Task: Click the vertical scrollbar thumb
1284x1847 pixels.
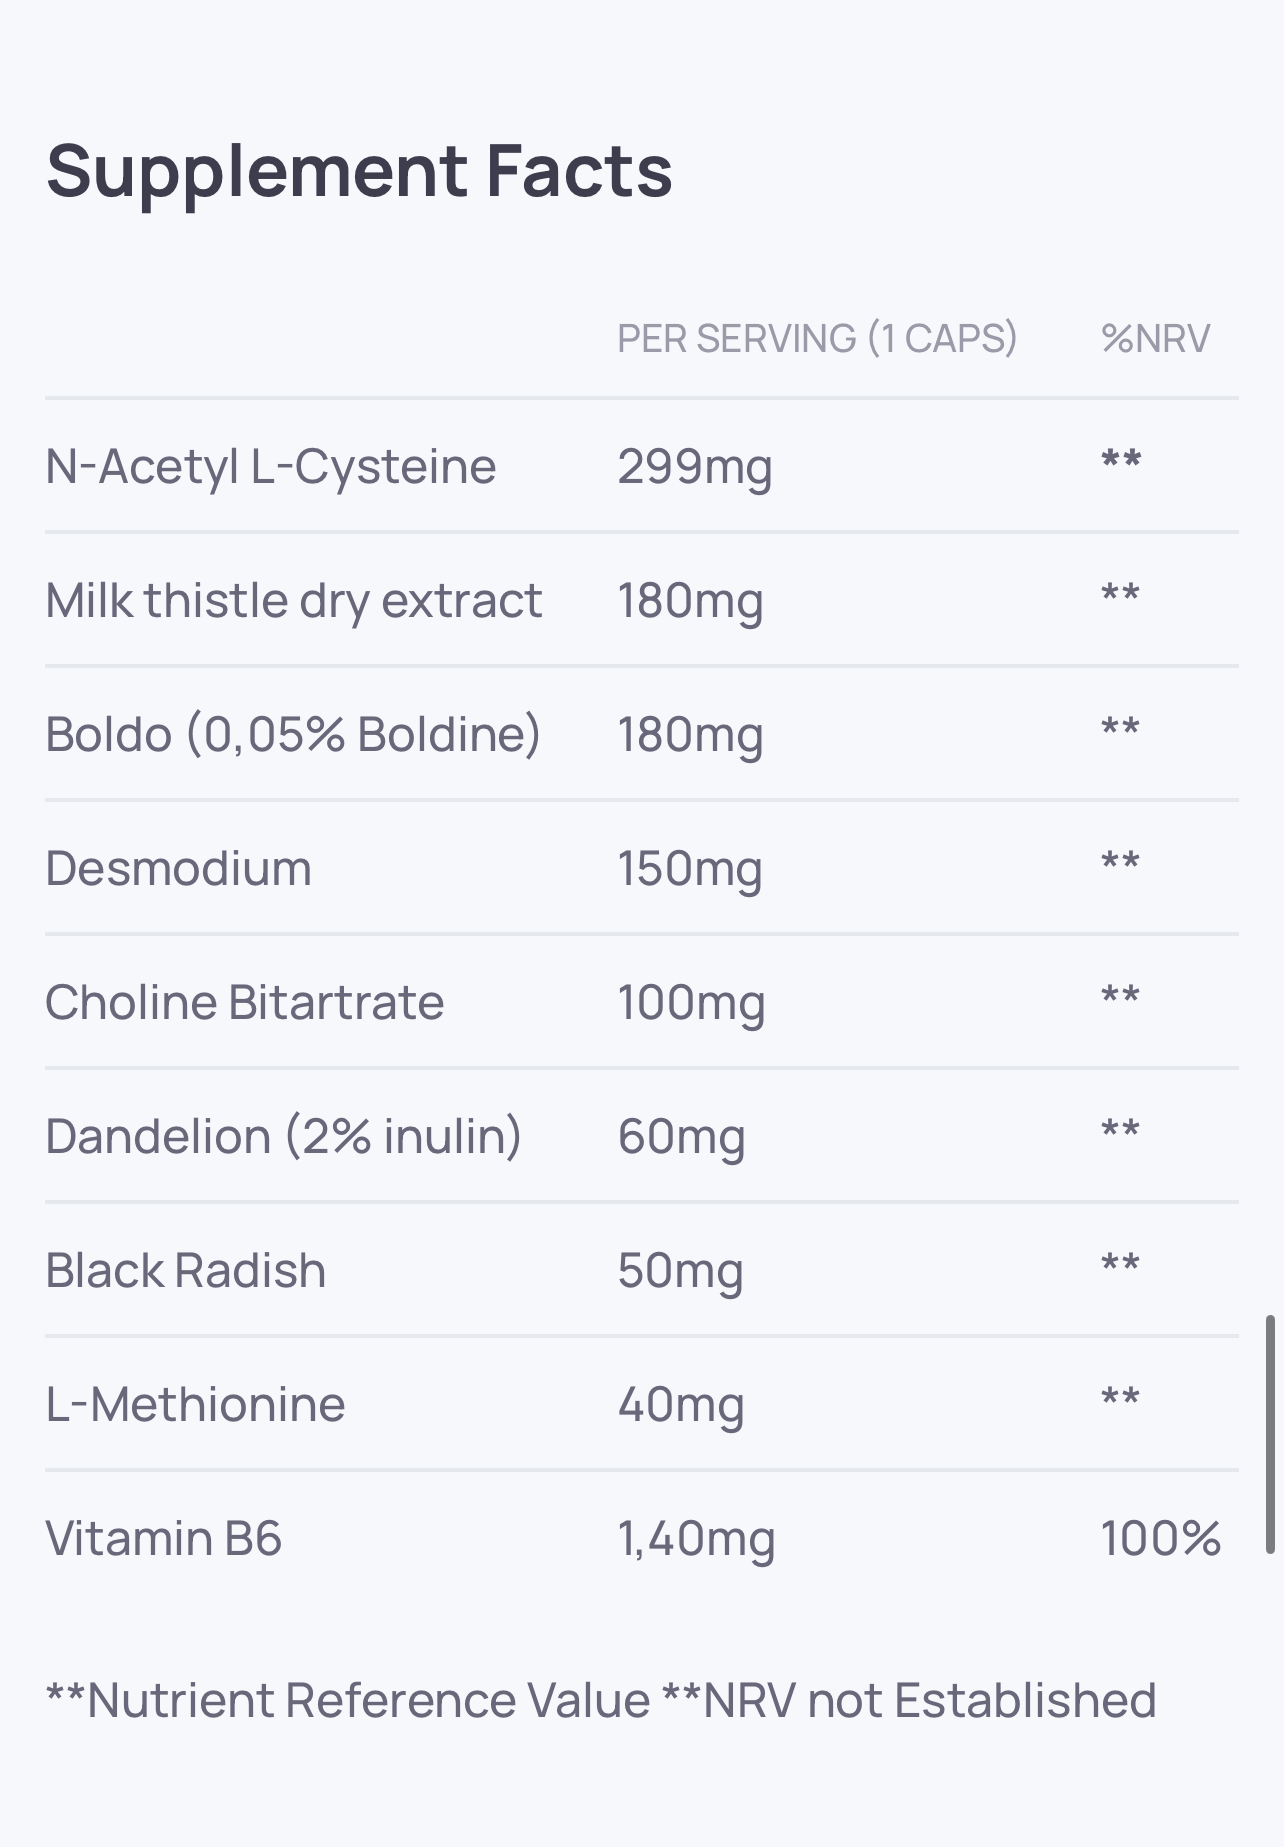Action: click(x=1270, y=1434)
